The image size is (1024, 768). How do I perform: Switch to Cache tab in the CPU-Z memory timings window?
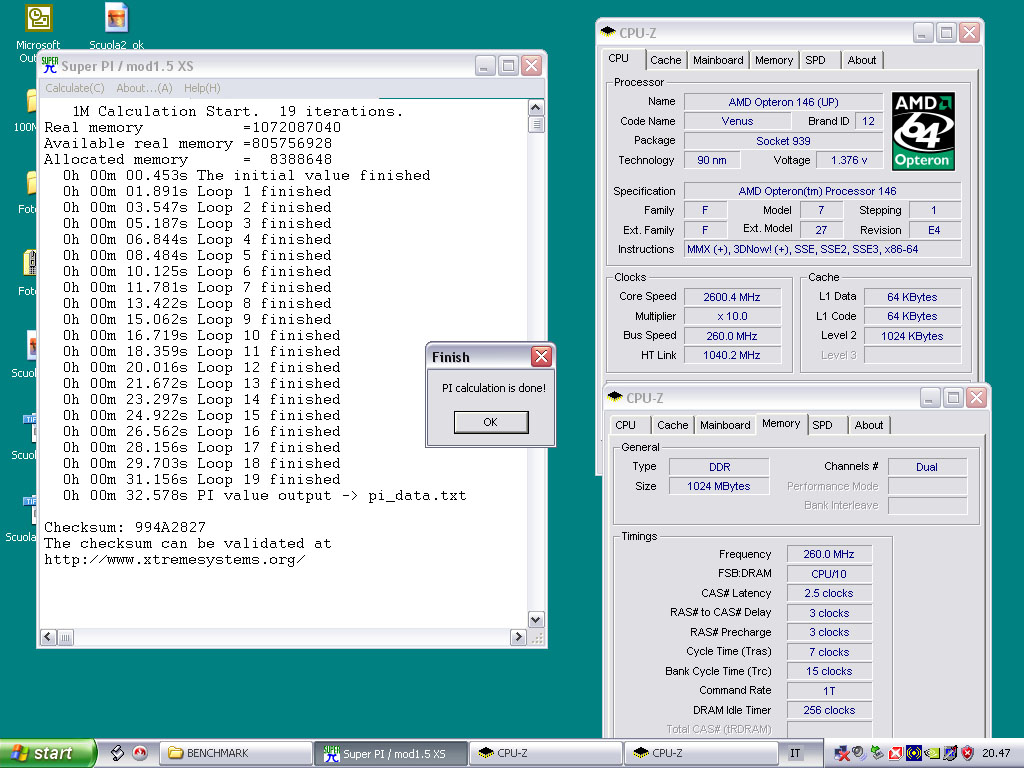coord(673,425)
